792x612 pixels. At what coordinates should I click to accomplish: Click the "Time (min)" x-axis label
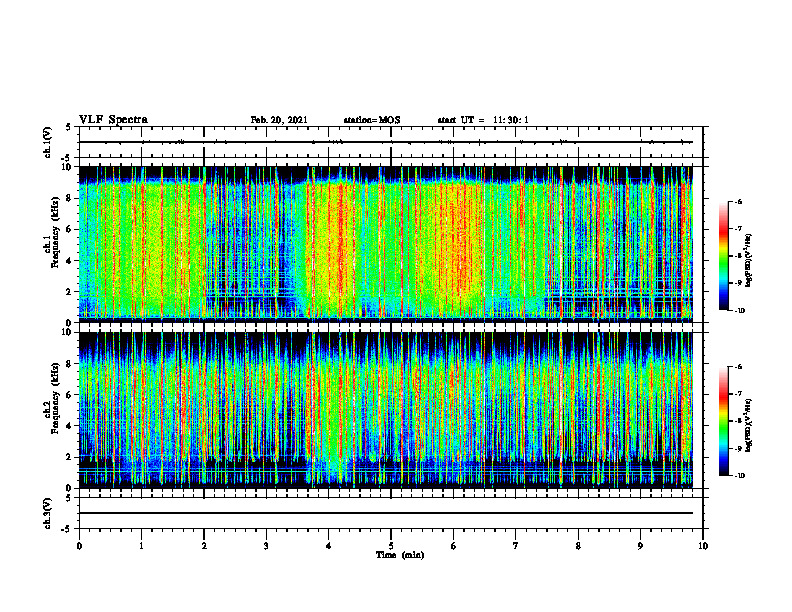(400, 555)
